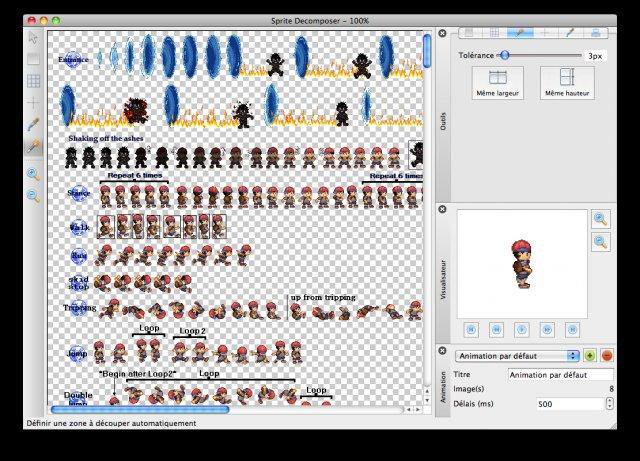Add a new animation with green plus
This screenshot has width=640, height=461.
(x=589, y=356)
